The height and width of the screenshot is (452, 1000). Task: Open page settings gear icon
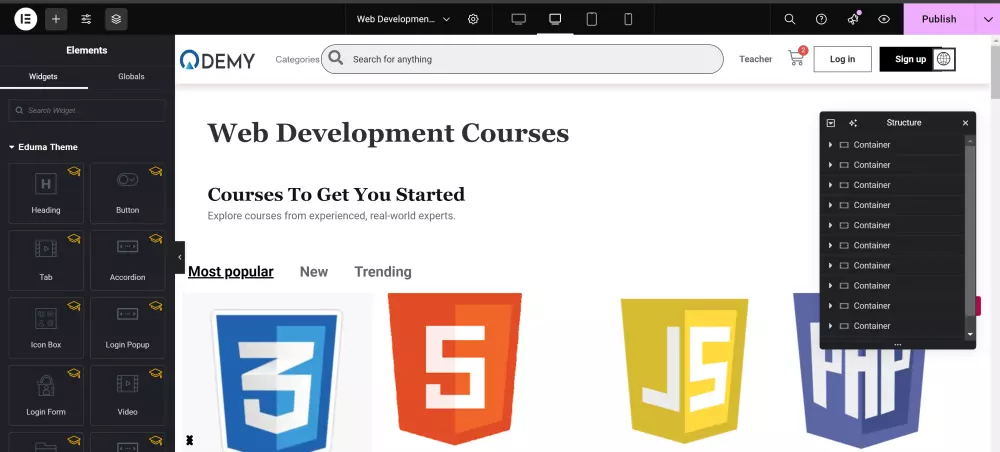coord(473,19)
